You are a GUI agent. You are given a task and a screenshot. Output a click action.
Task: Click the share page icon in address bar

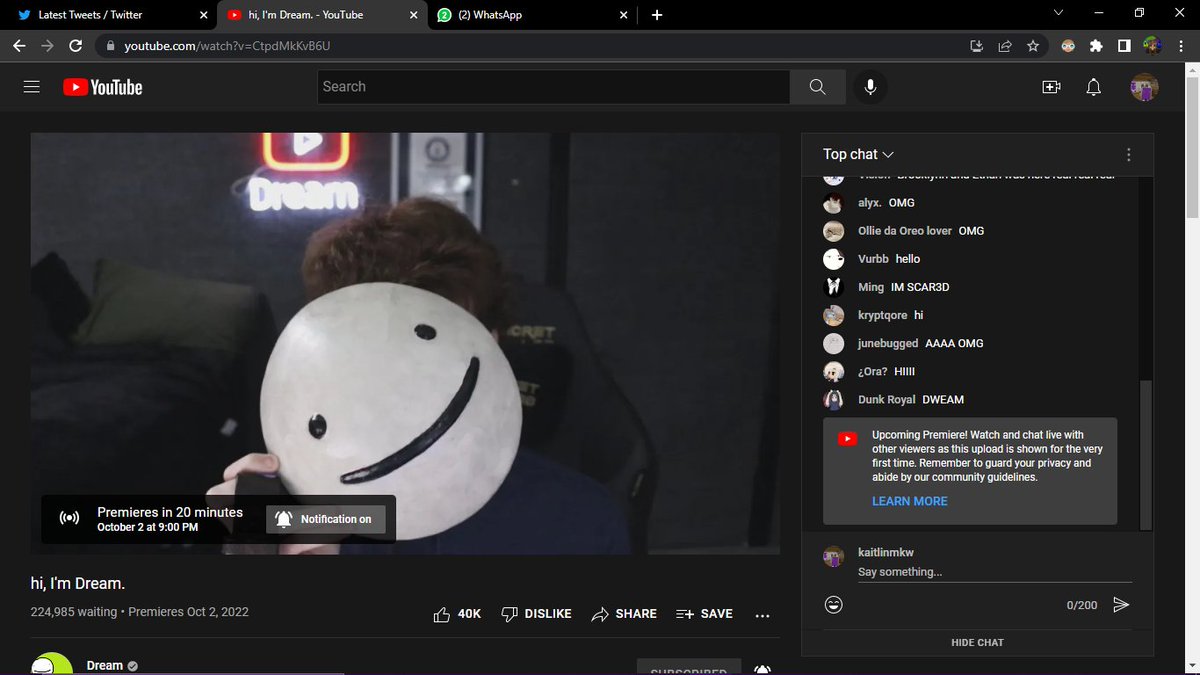(1005, 46)
